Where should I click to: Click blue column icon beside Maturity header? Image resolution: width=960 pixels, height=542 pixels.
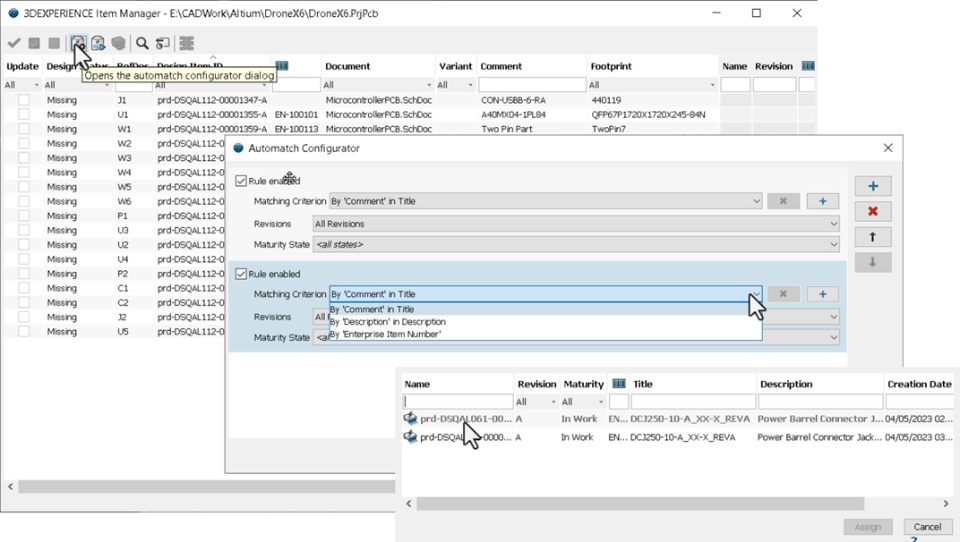[619, 383]
